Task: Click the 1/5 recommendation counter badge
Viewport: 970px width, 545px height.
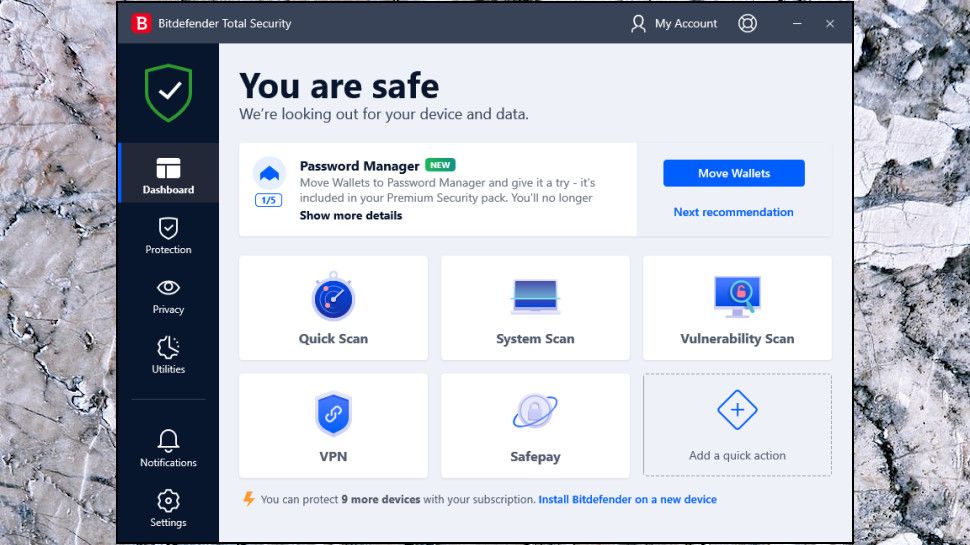Action: pyautogui.click(x=268, y=200)
